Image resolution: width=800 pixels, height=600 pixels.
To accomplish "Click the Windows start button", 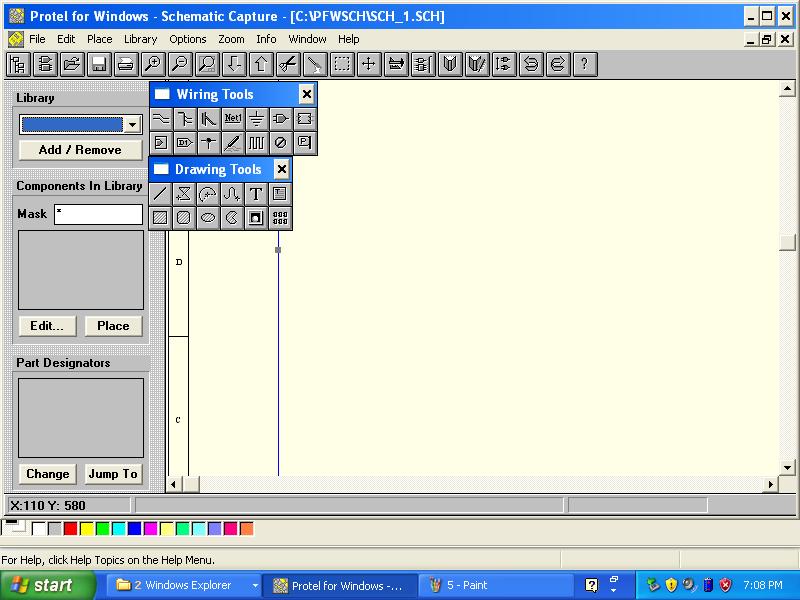I will pos(47,585).
